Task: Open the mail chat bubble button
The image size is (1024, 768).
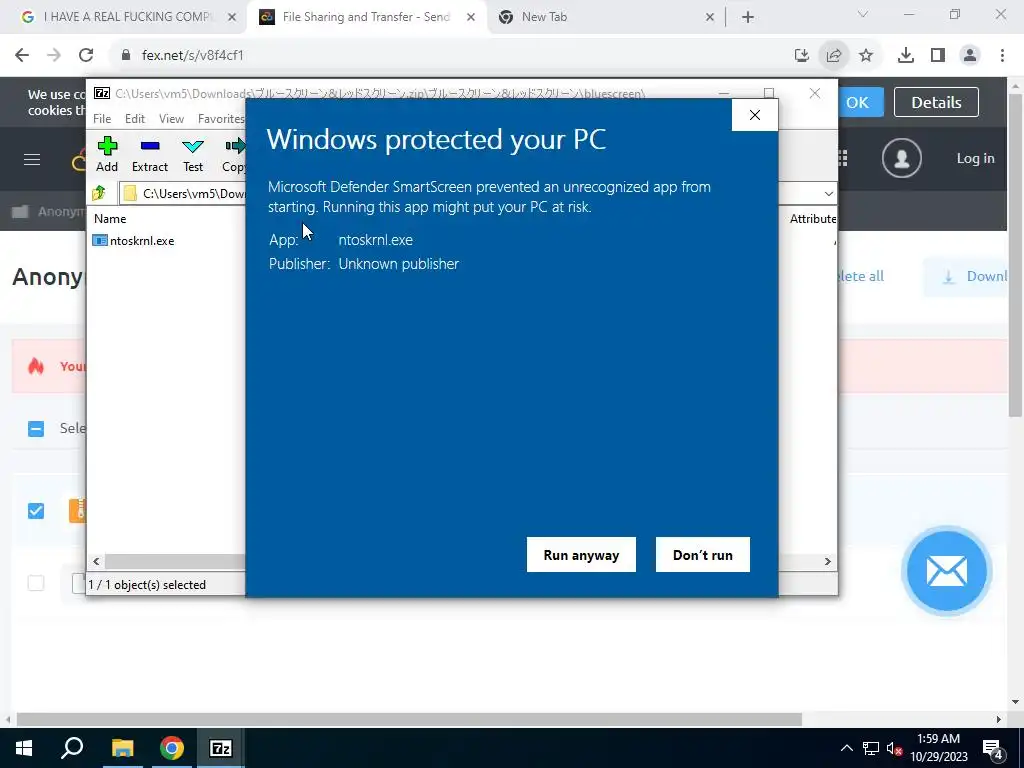Action: tap(946, 571)
